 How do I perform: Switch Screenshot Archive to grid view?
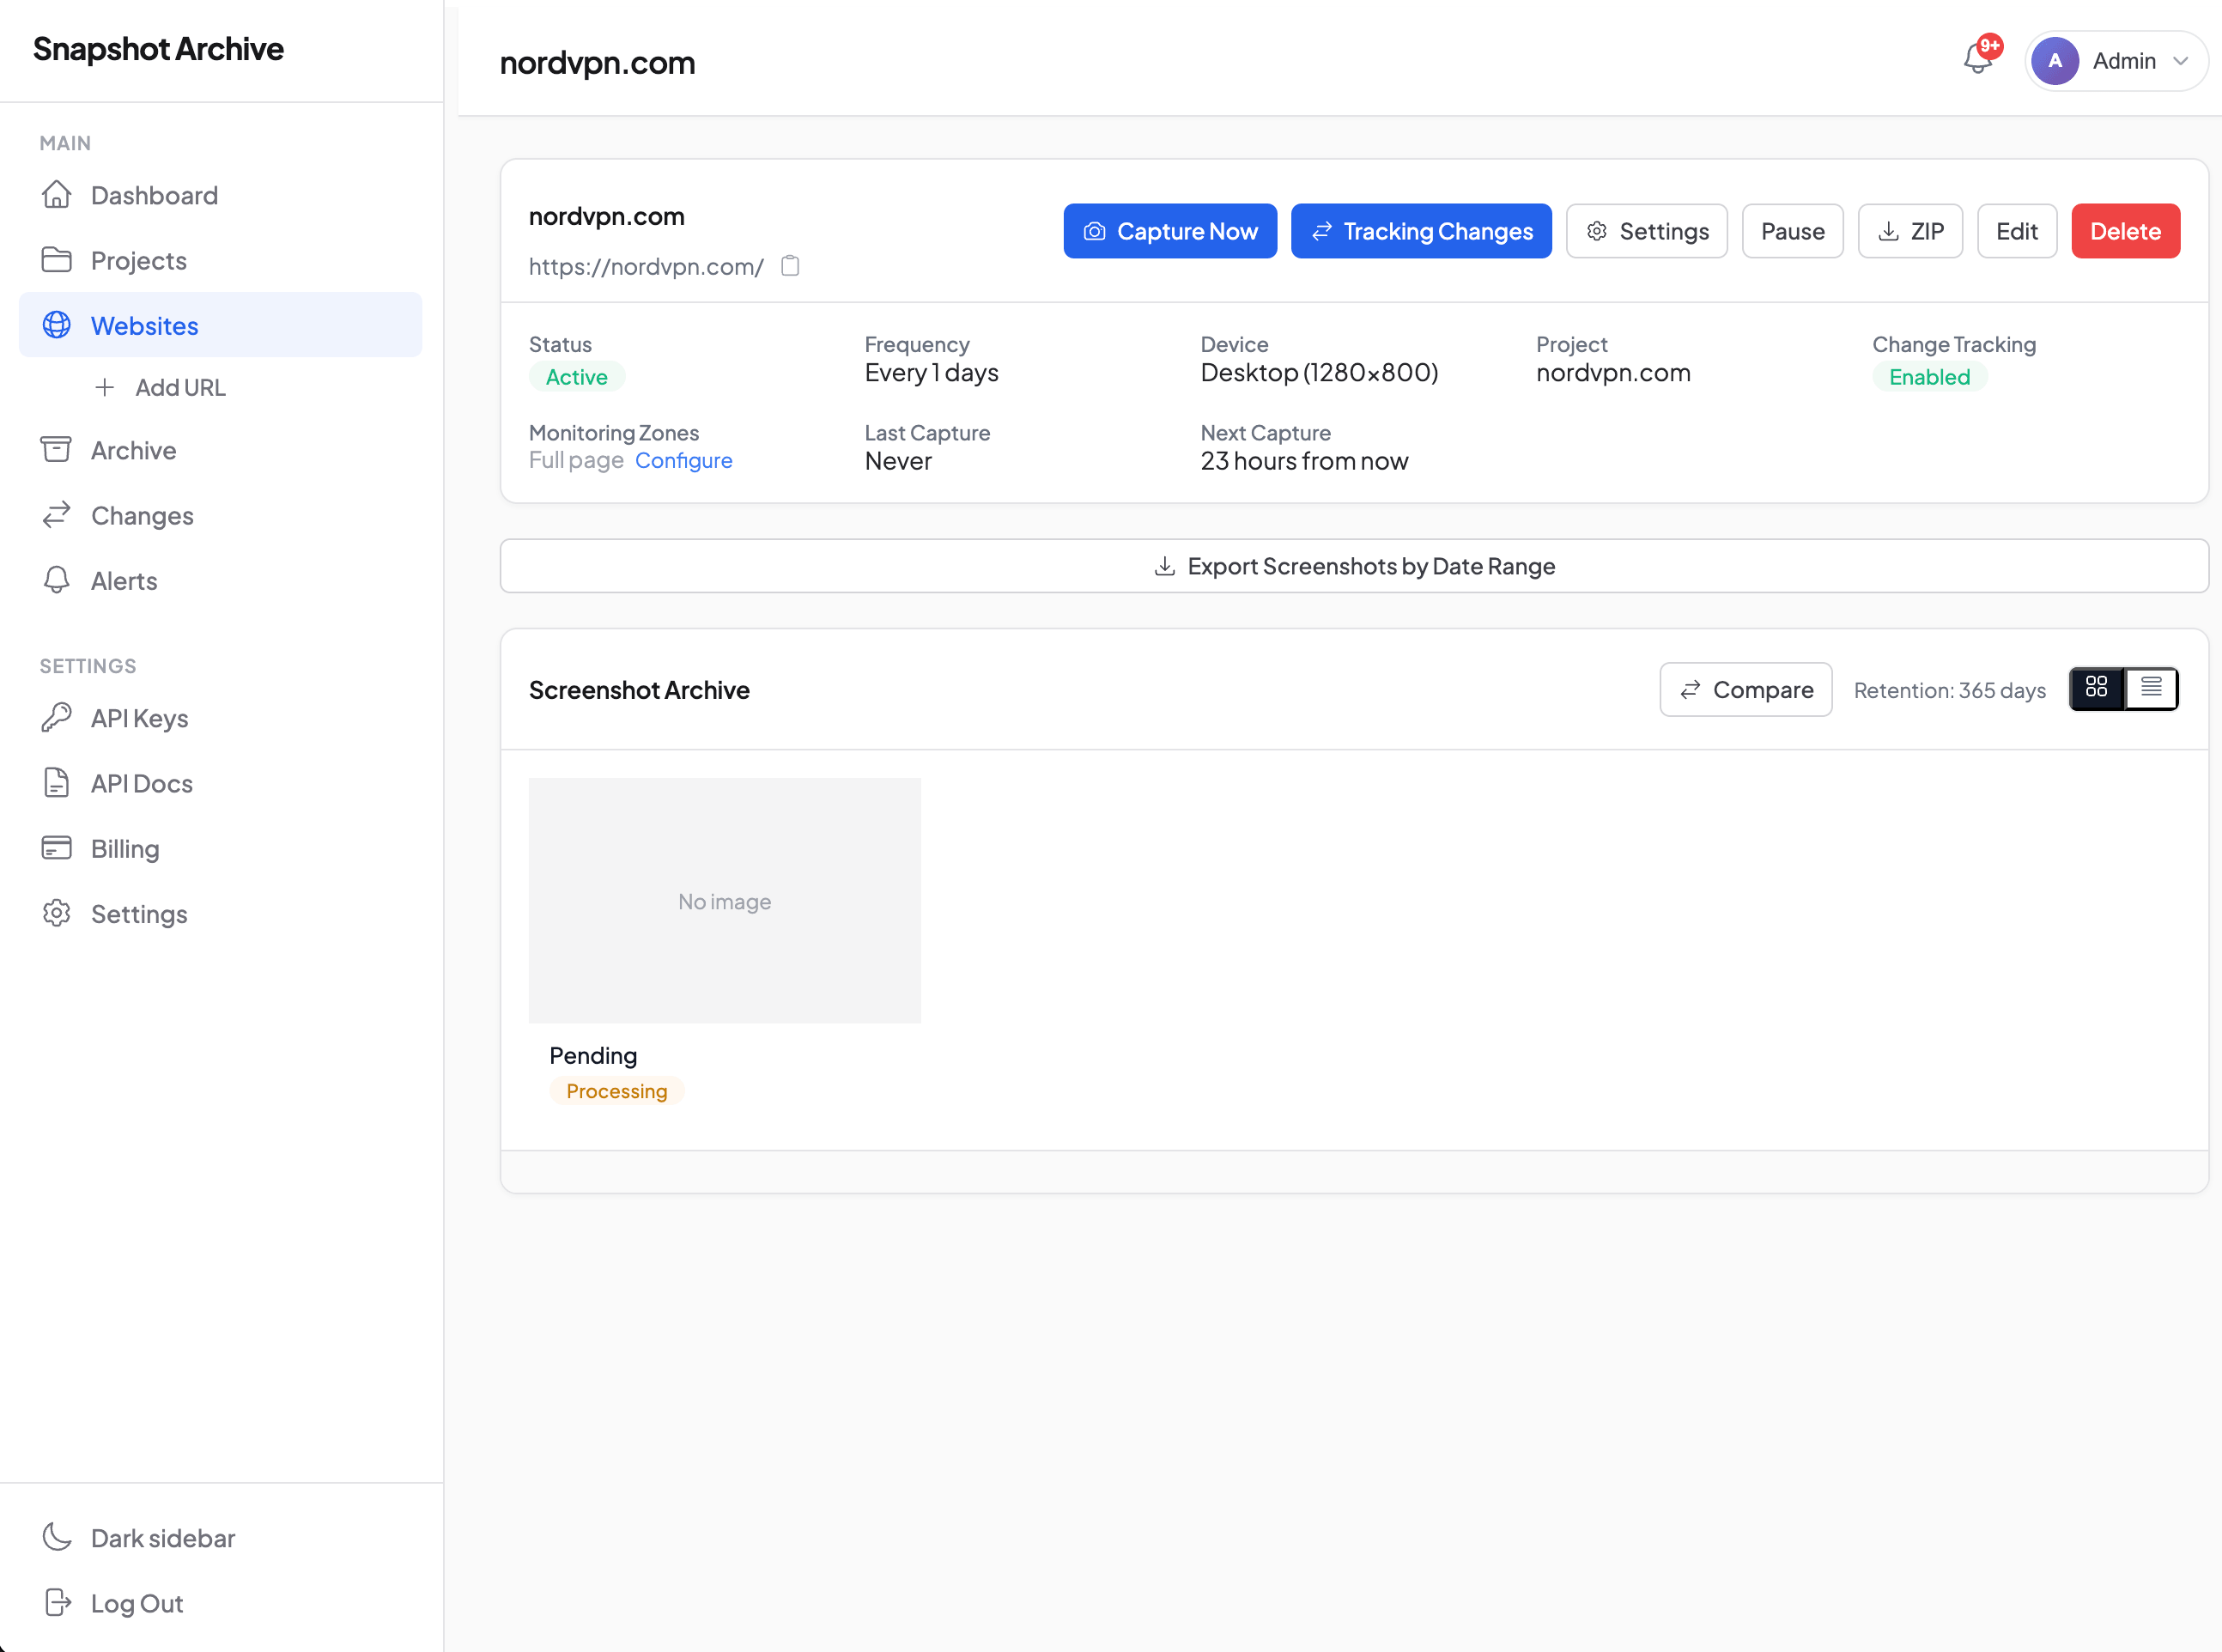point(2096,688)
